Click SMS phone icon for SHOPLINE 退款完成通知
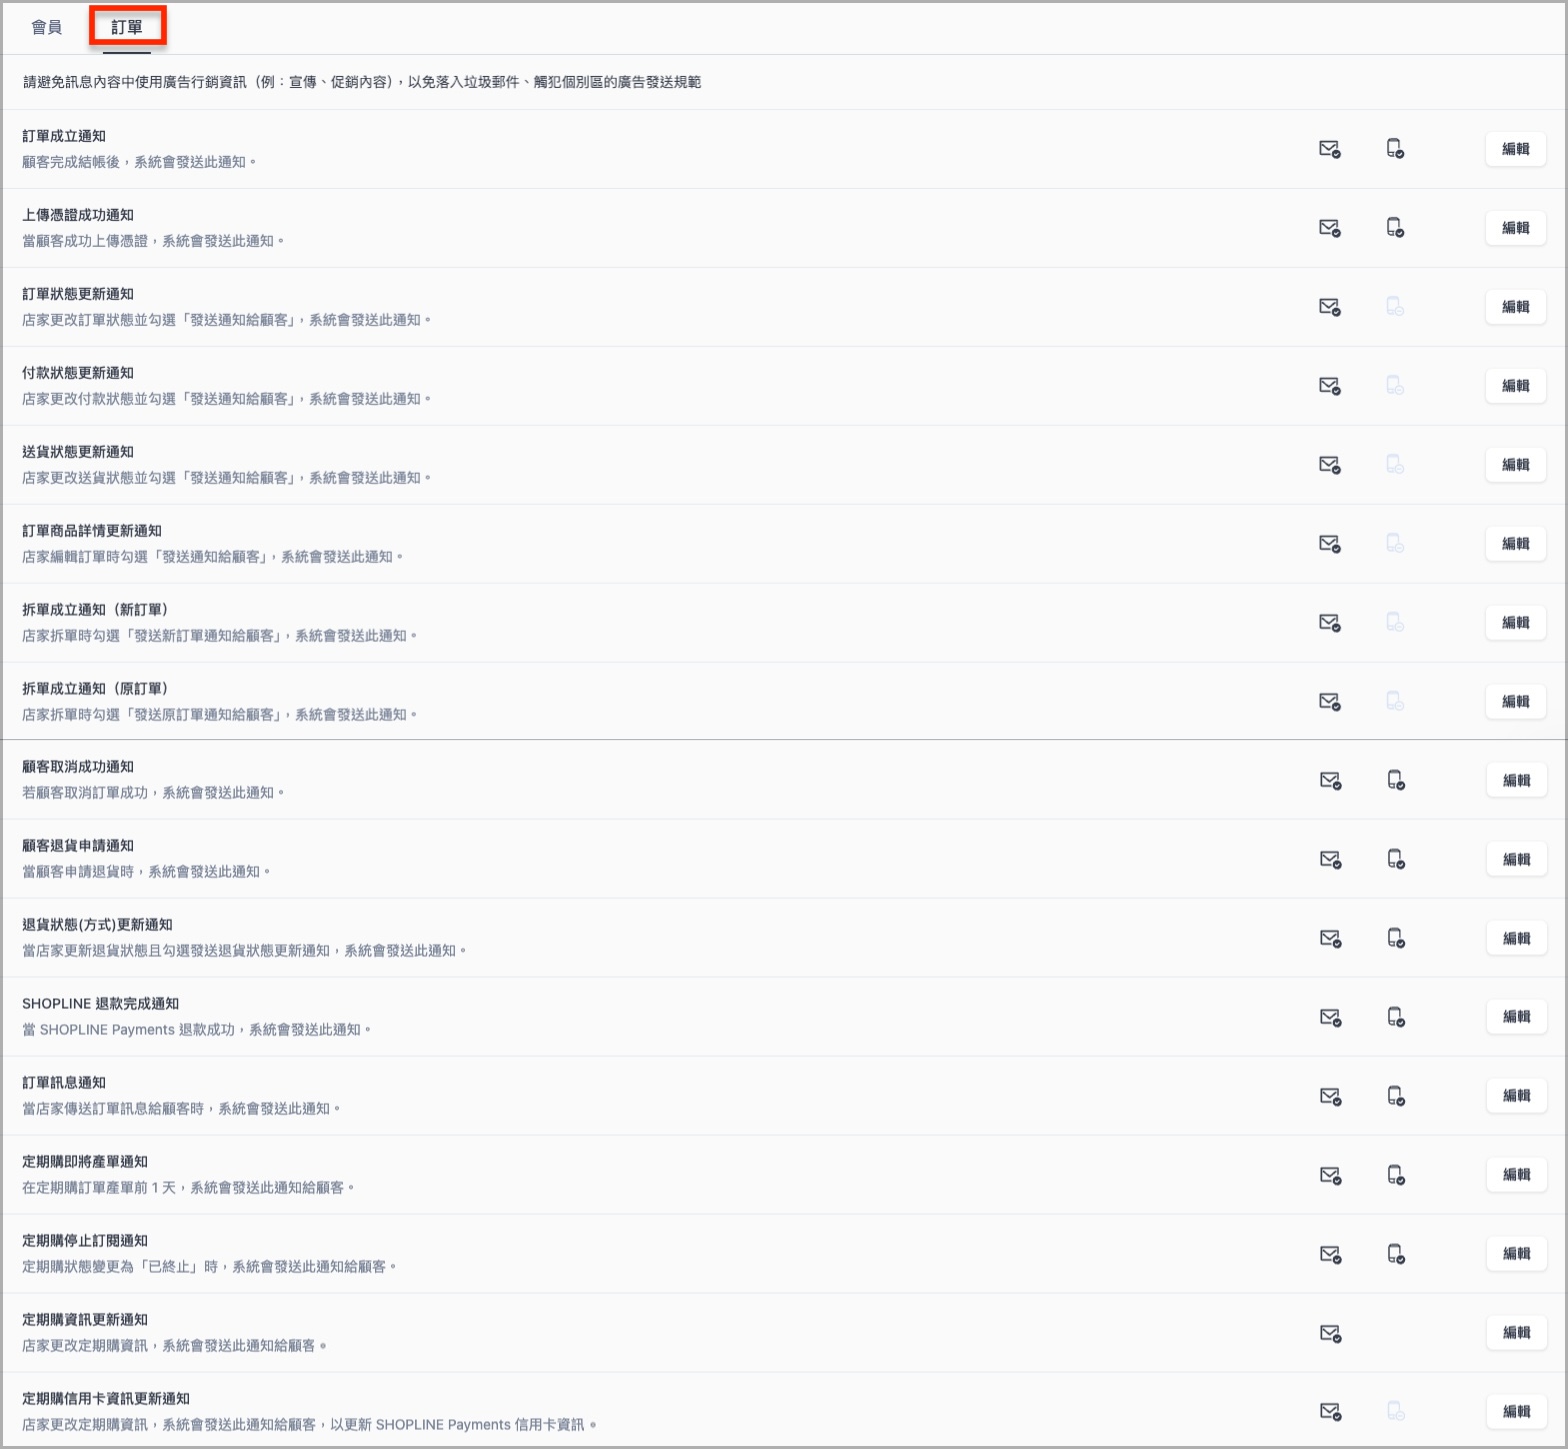The image size is (1568, 1449). tap(1396, 1018)
